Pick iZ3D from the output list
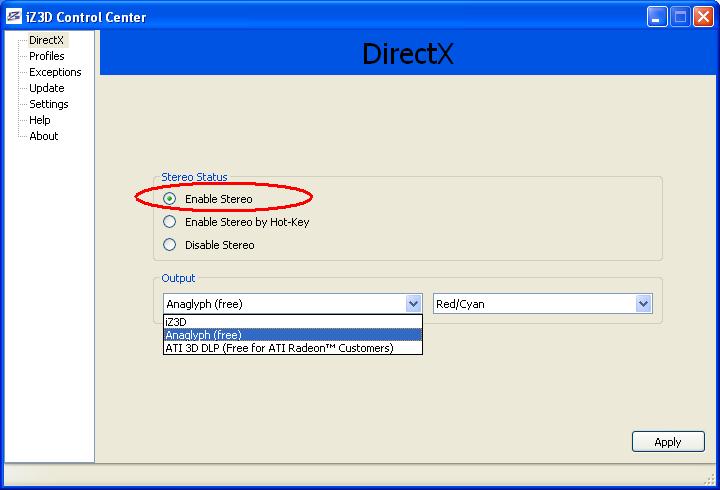 (x=292, y=322)
